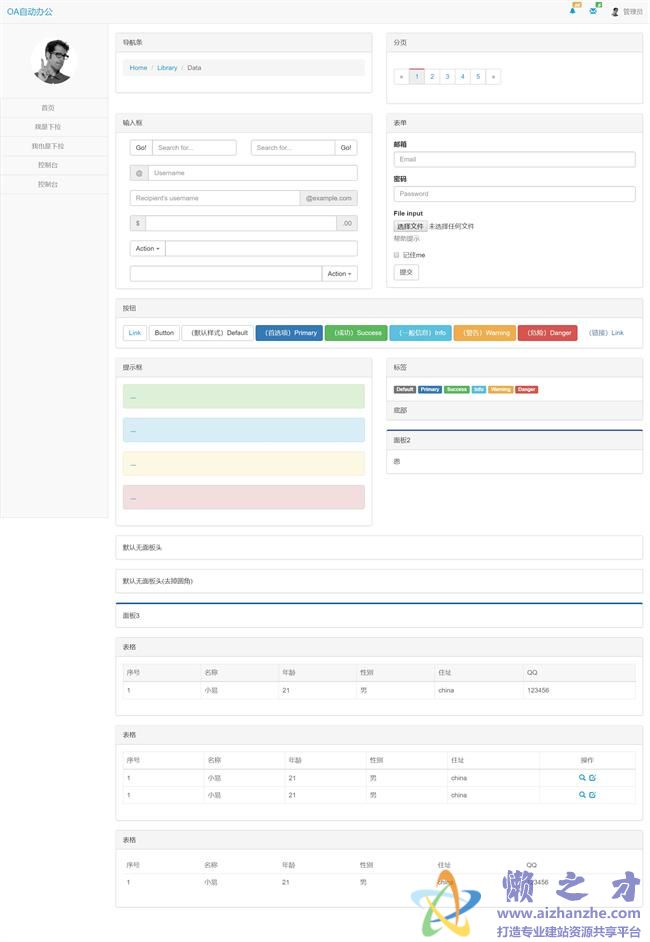Viewport: 650px width, 942px height.
Task: Click the edit icon in first table row
Action: [x=593, y=778]
